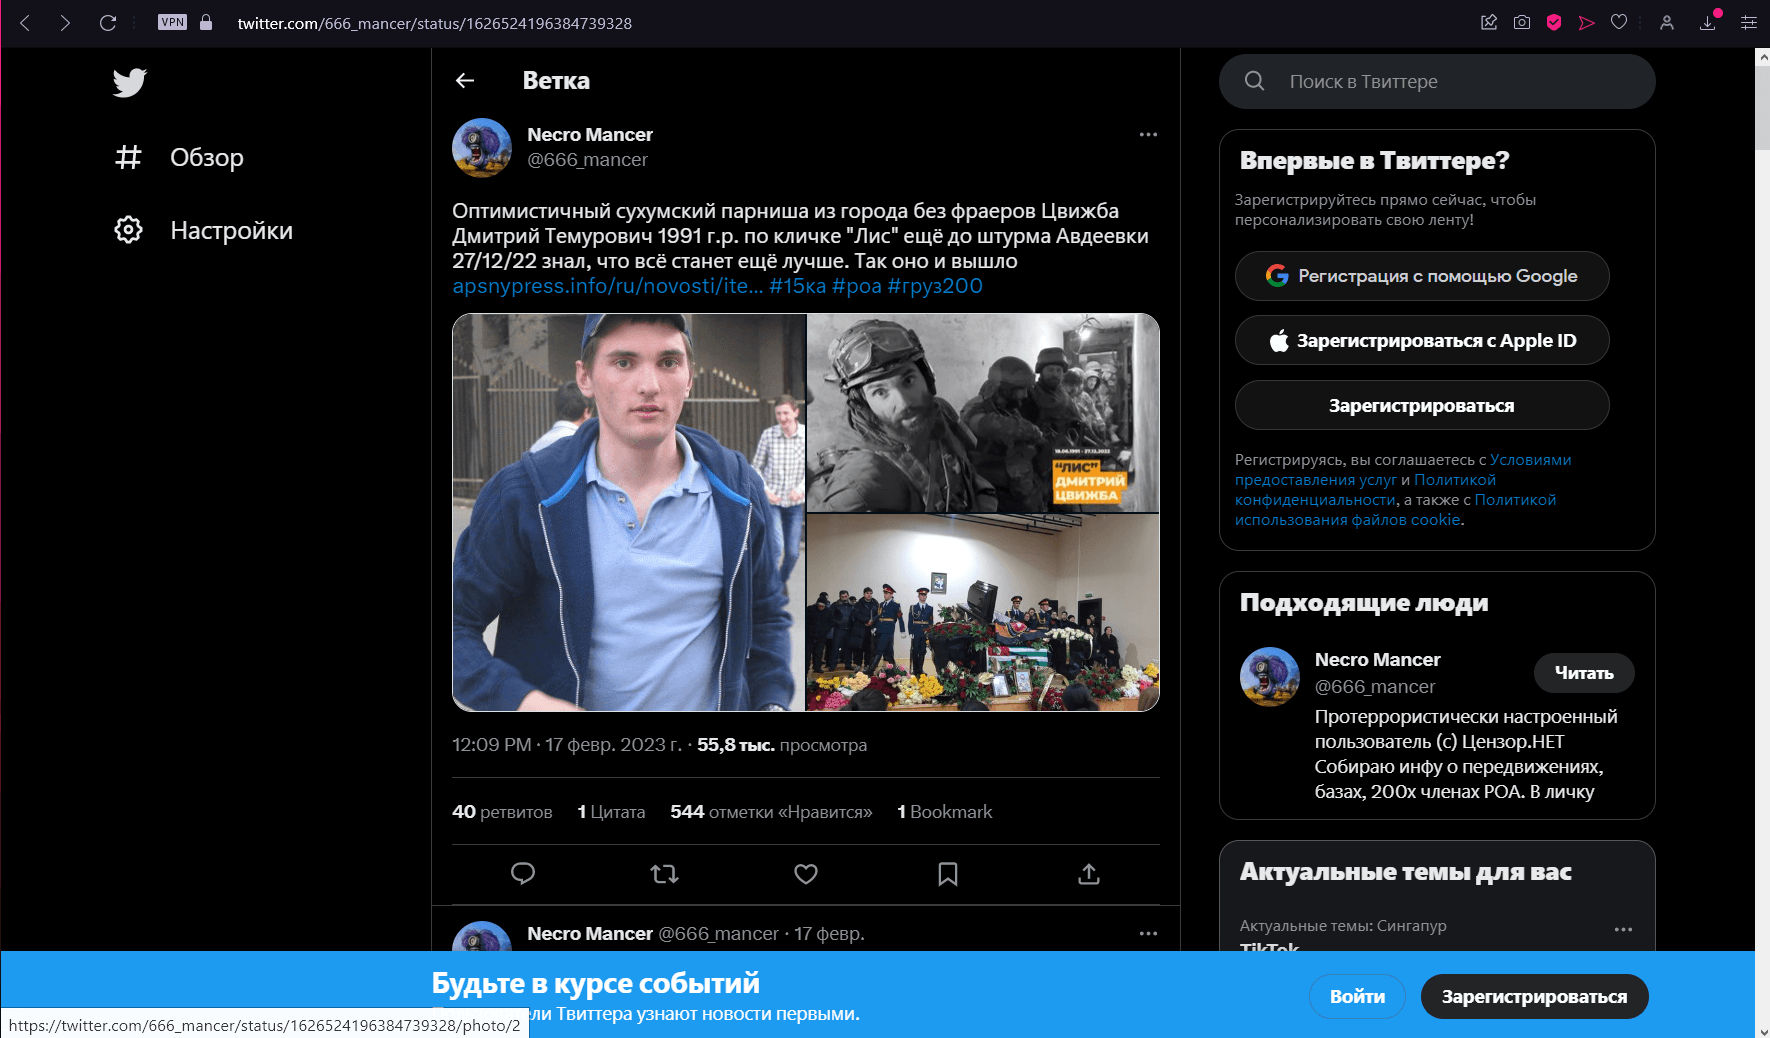Screen dimensions: 1770x1038
Task: Click the 40 ретвитов count
Action: 502,812
